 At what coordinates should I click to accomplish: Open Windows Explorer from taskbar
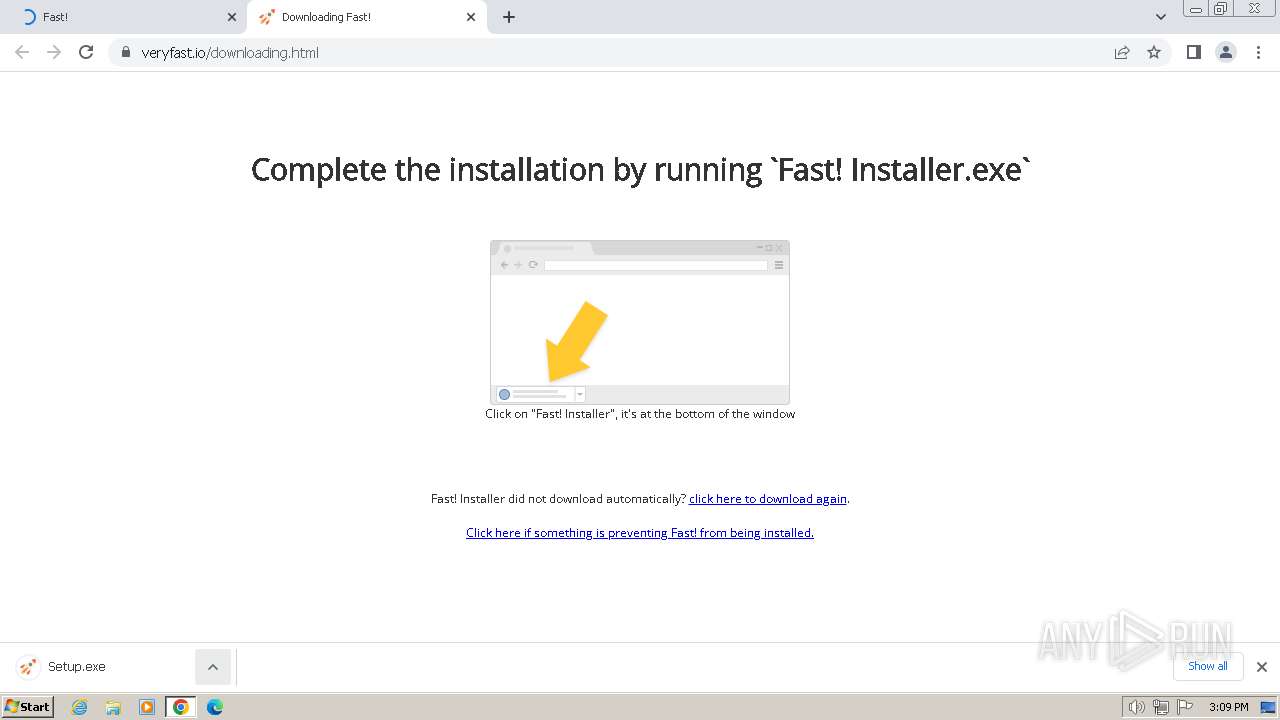pos(113,707)
